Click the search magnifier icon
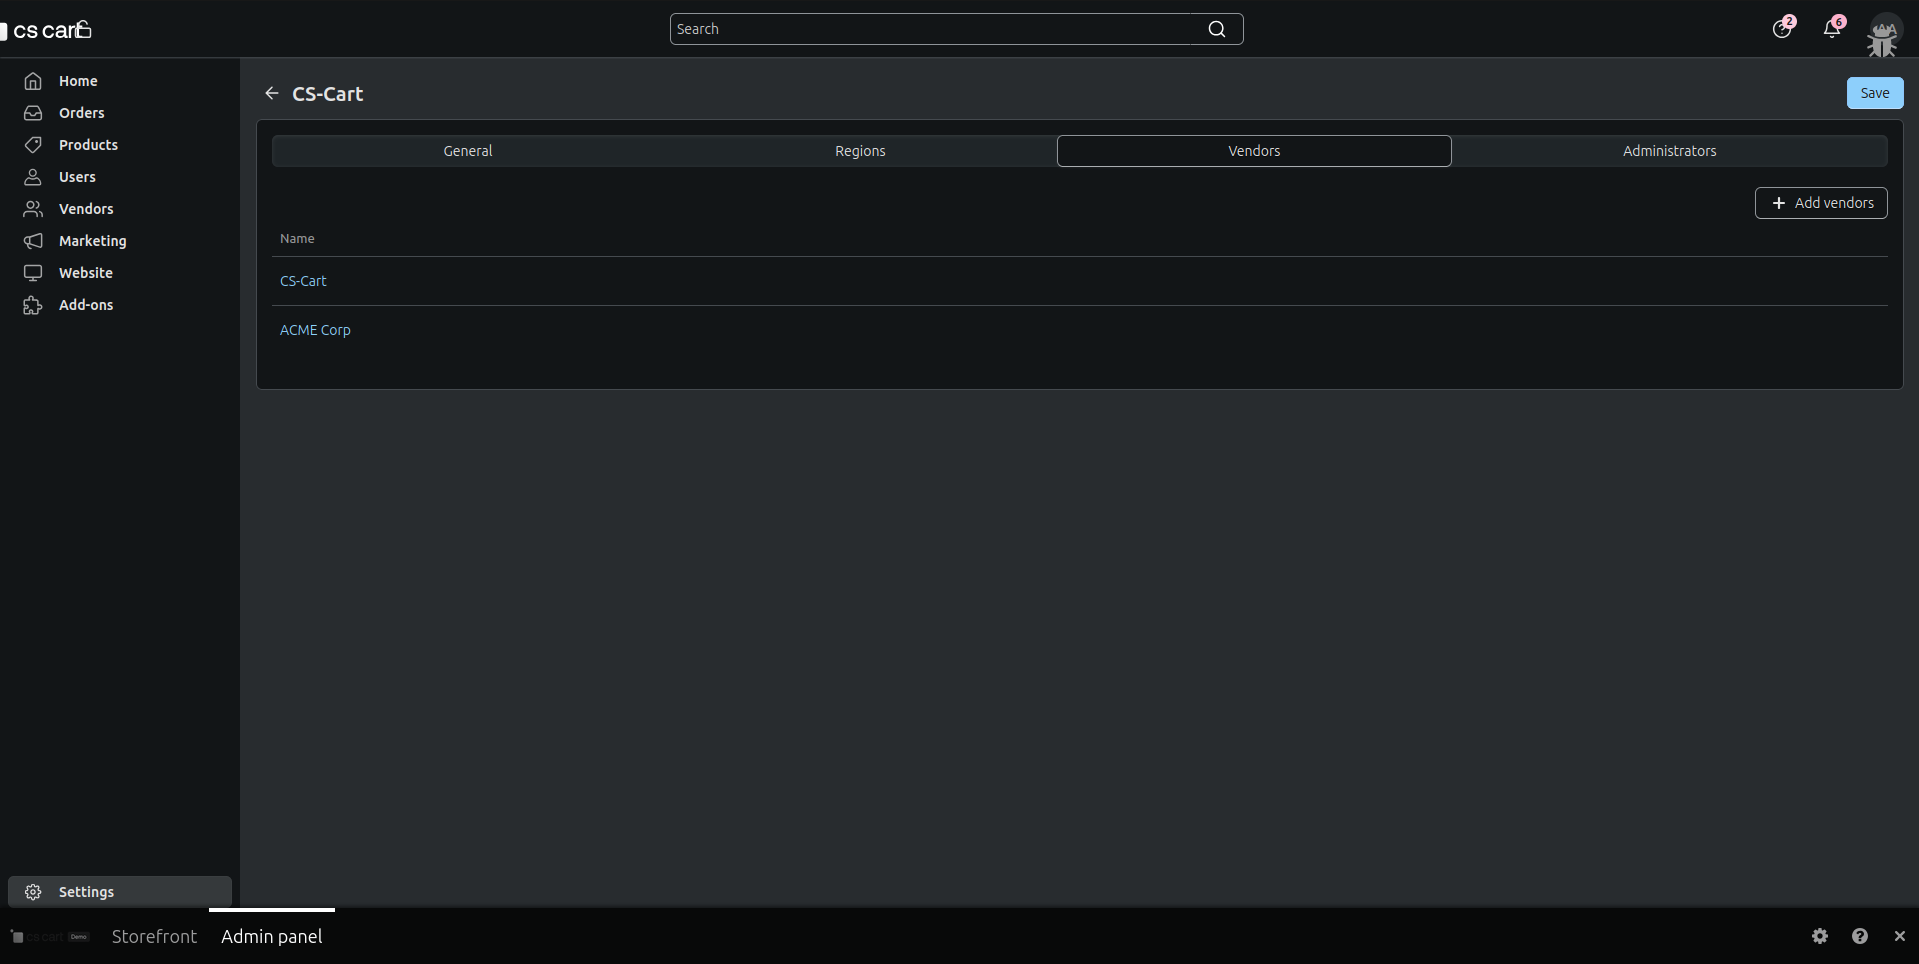The width and height of the screenshot is (1919, 964). tap(1217, 29)
